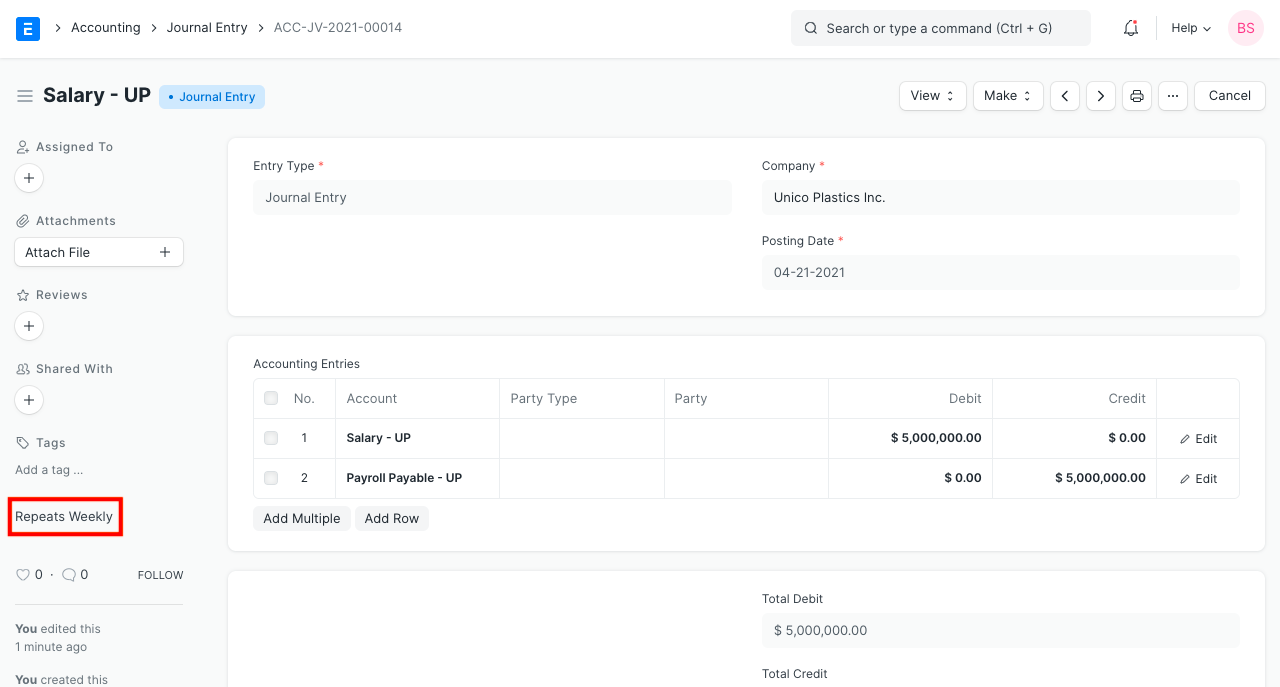Toggle the sidebar hamburger menu icon
Screen dimensions: 1280x687
tap(25, 96)
